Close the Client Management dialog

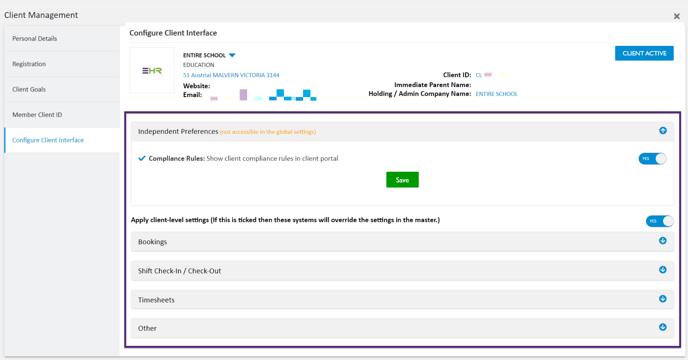click(677, 16)
